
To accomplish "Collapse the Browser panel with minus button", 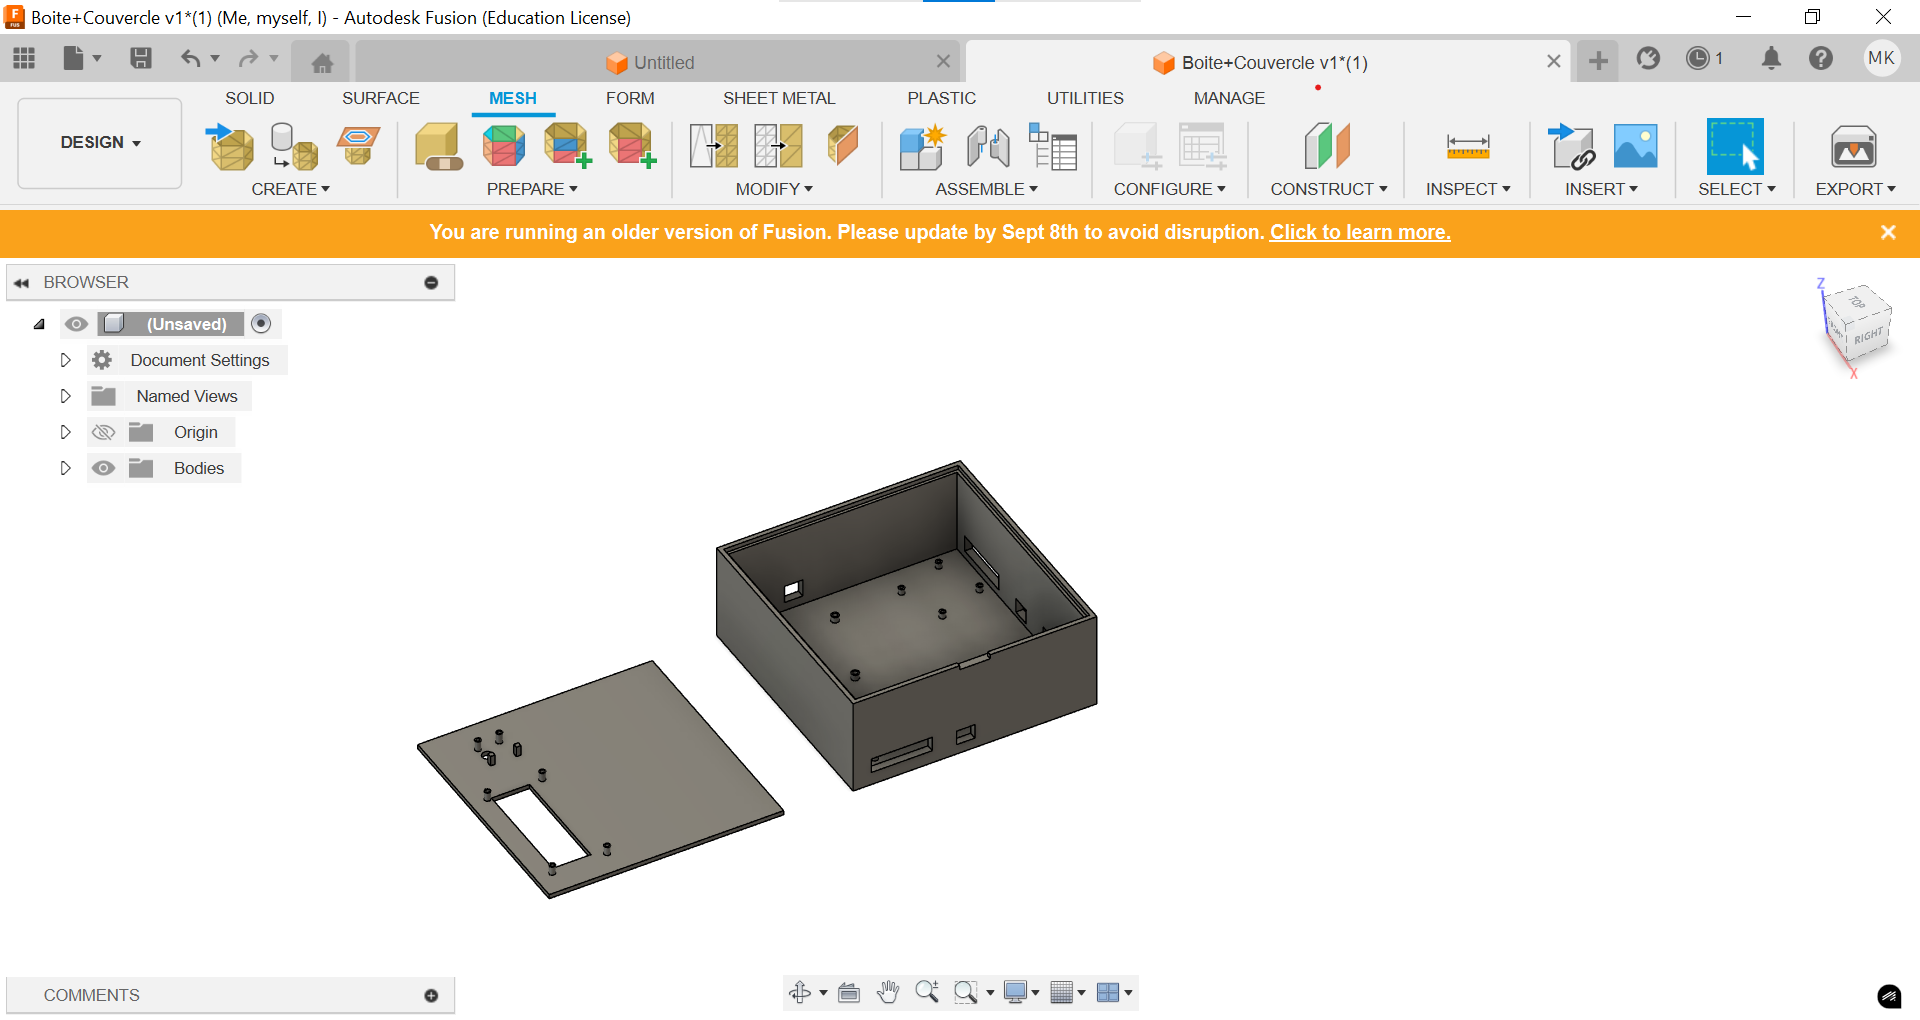I will 431,283.
